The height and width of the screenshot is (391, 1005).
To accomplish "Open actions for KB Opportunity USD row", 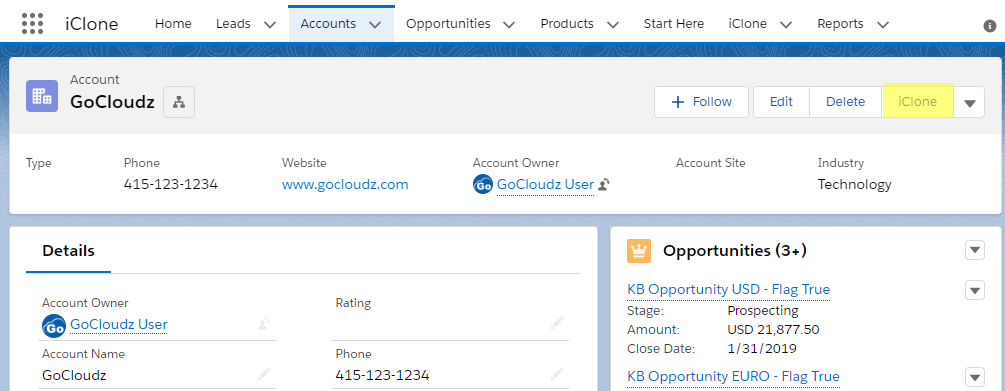I will point(975,290).
